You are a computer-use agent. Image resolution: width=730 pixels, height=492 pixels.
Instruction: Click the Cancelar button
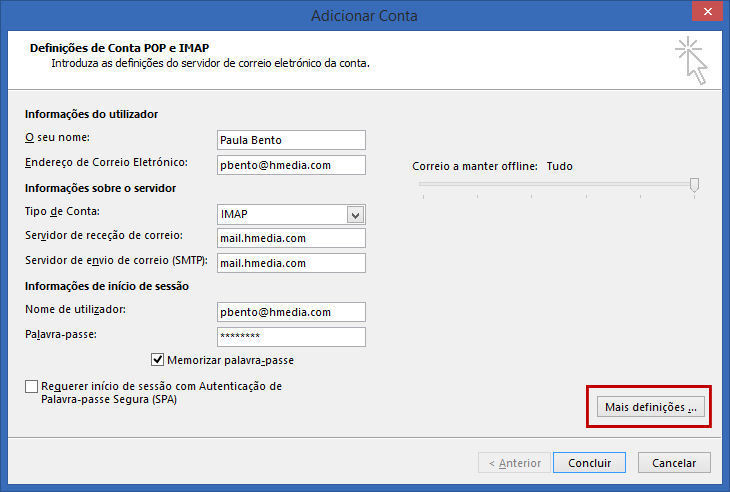[674, 463]
